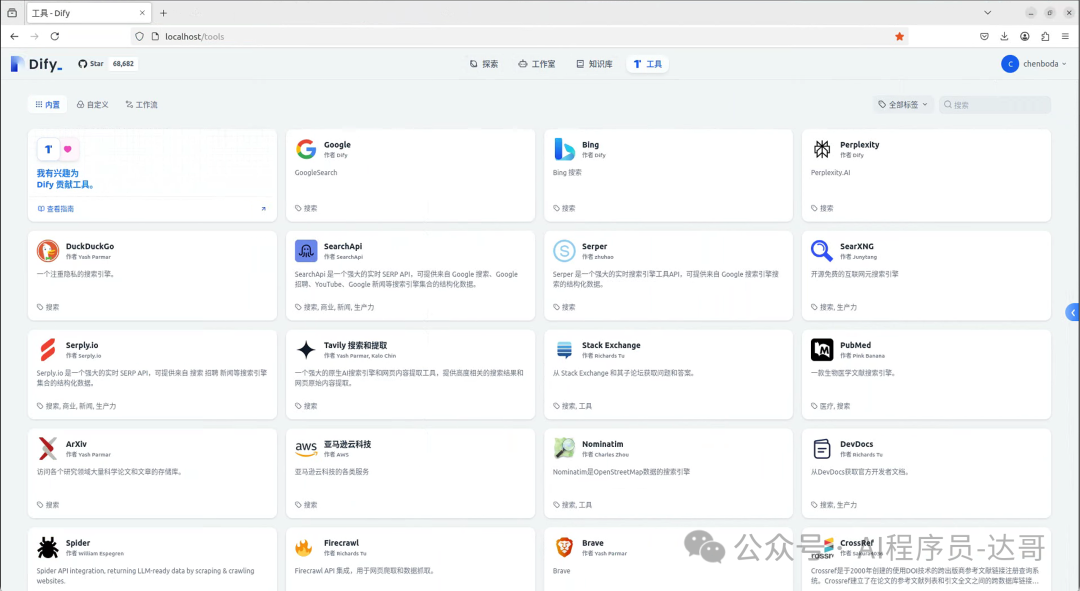1080x591 pixels.
Task: Click the Stack Exchange icon
Action: 564,350
